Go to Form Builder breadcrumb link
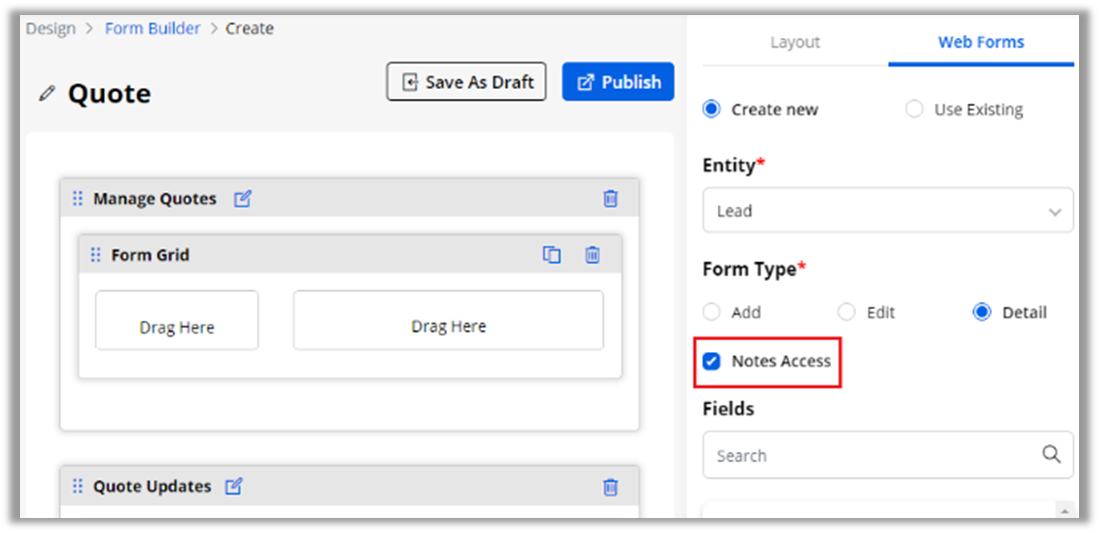Screen dimensions: 1100x533 tap(152, 28)
